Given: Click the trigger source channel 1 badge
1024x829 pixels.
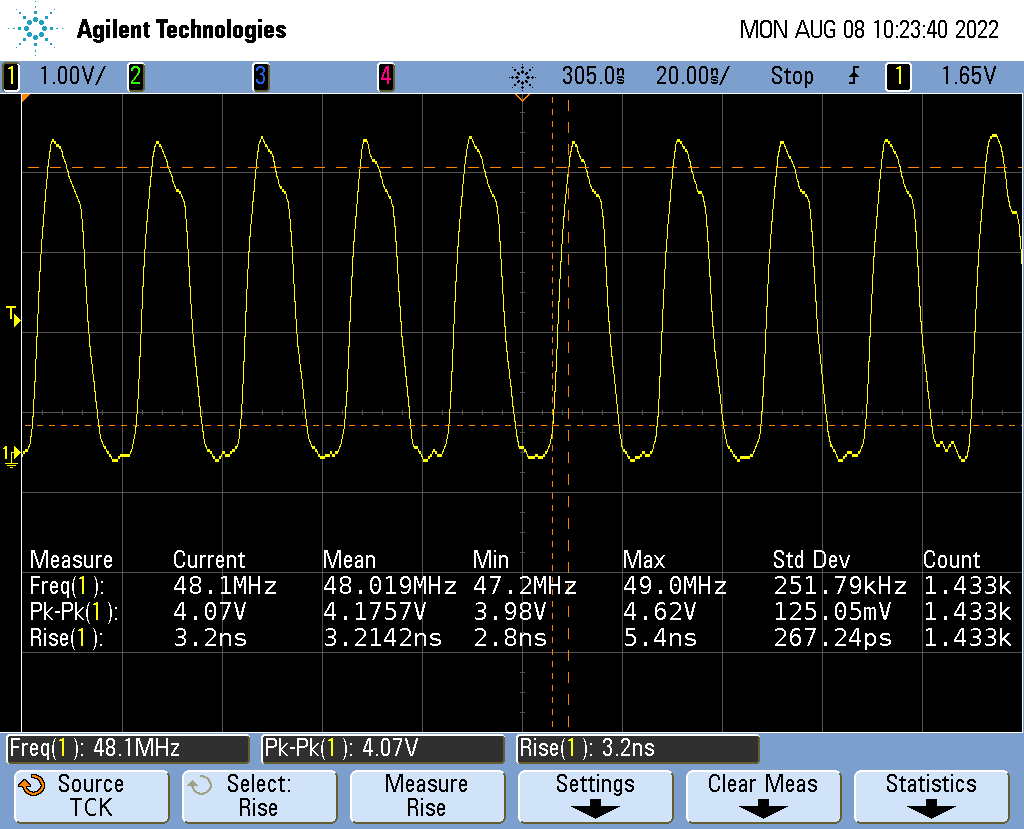Looking at the screenshot, I should (898, 76).
